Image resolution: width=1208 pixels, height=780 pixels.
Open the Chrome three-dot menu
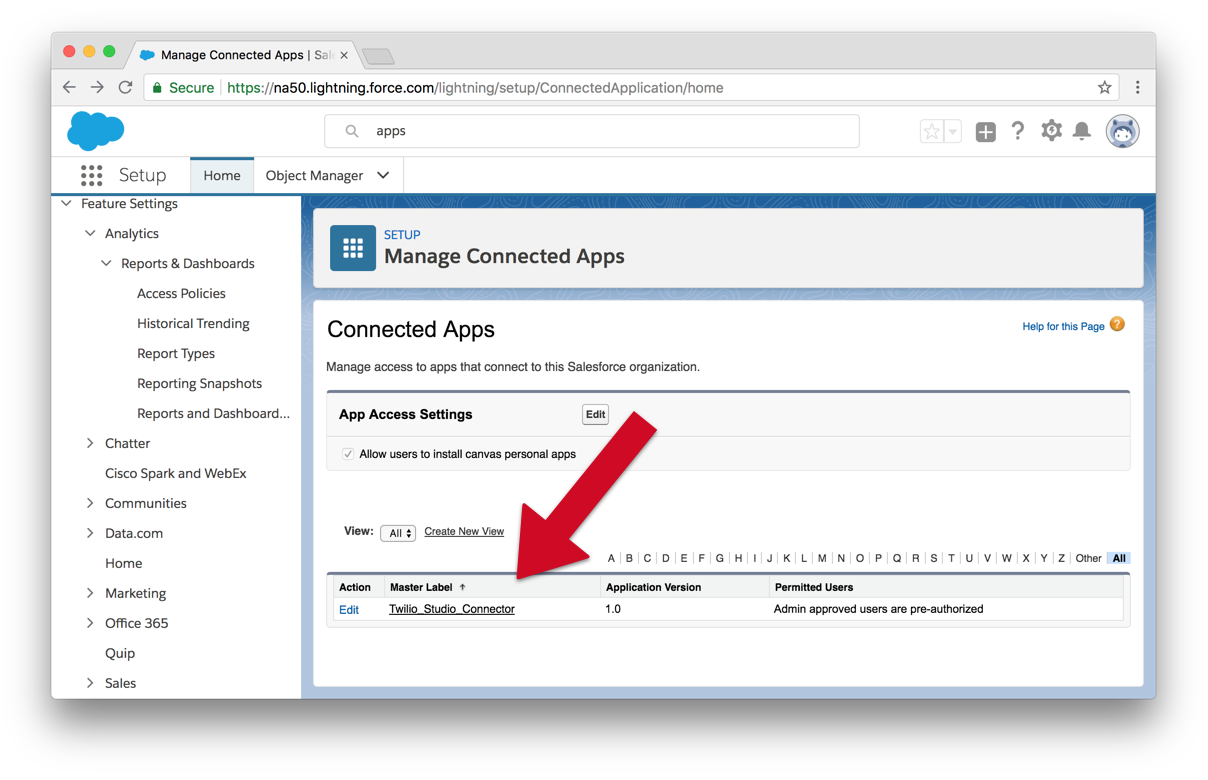(x=1137, y=88)
